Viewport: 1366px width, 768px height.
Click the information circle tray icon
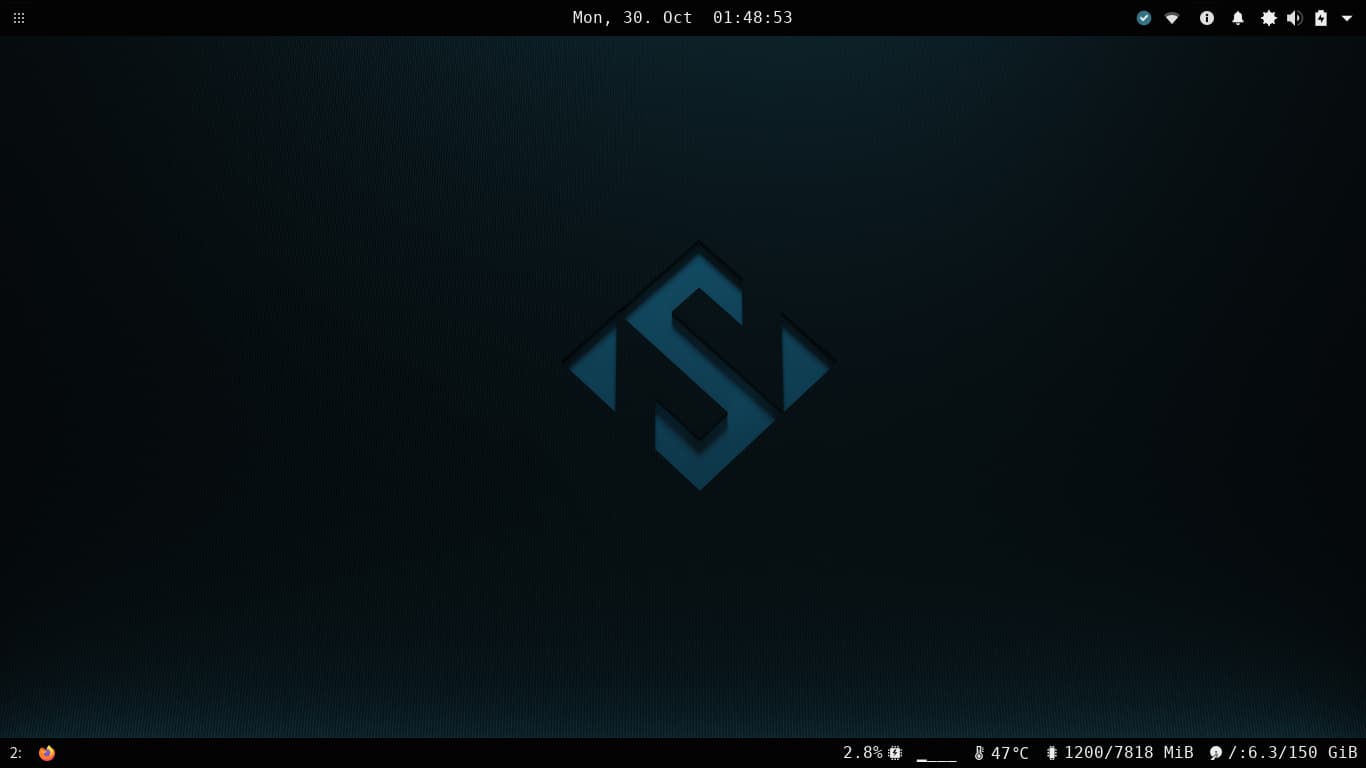[x=1207, y=18]
